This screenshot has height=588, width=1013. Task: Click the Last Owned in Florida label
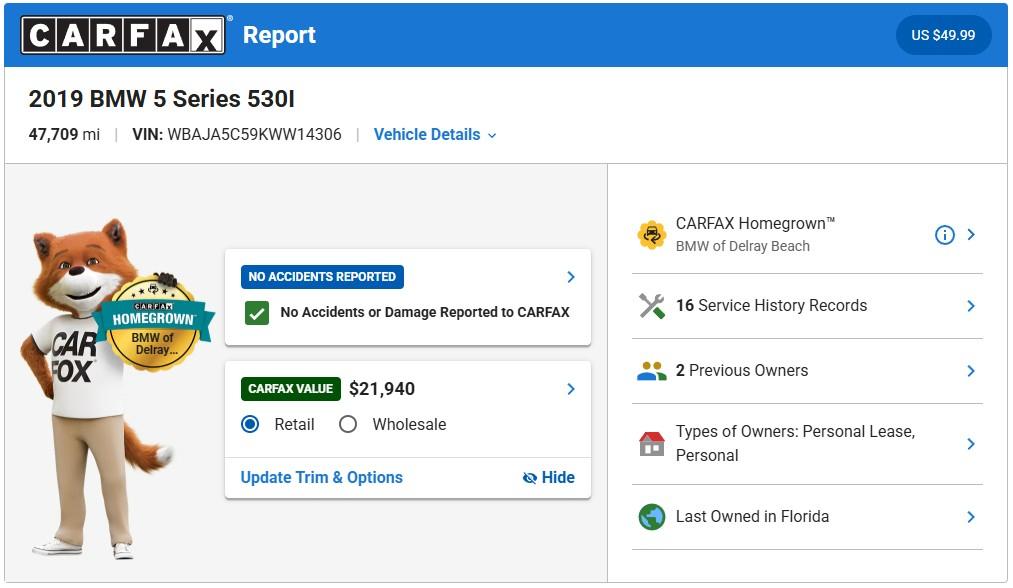(x=752, y=517)
